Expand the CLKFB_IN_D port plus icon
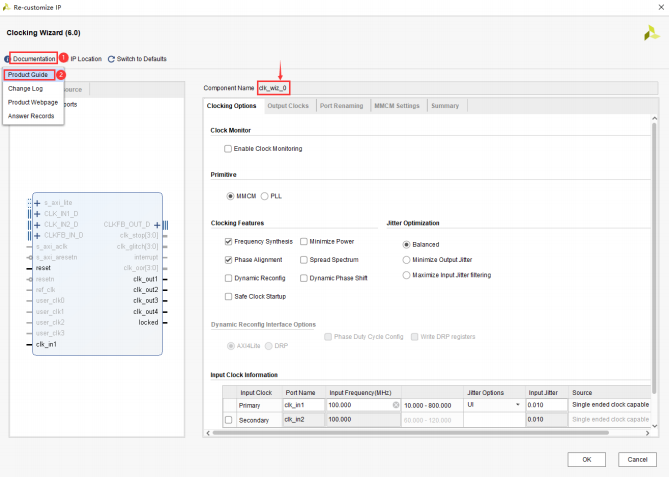 pos(37,236)
